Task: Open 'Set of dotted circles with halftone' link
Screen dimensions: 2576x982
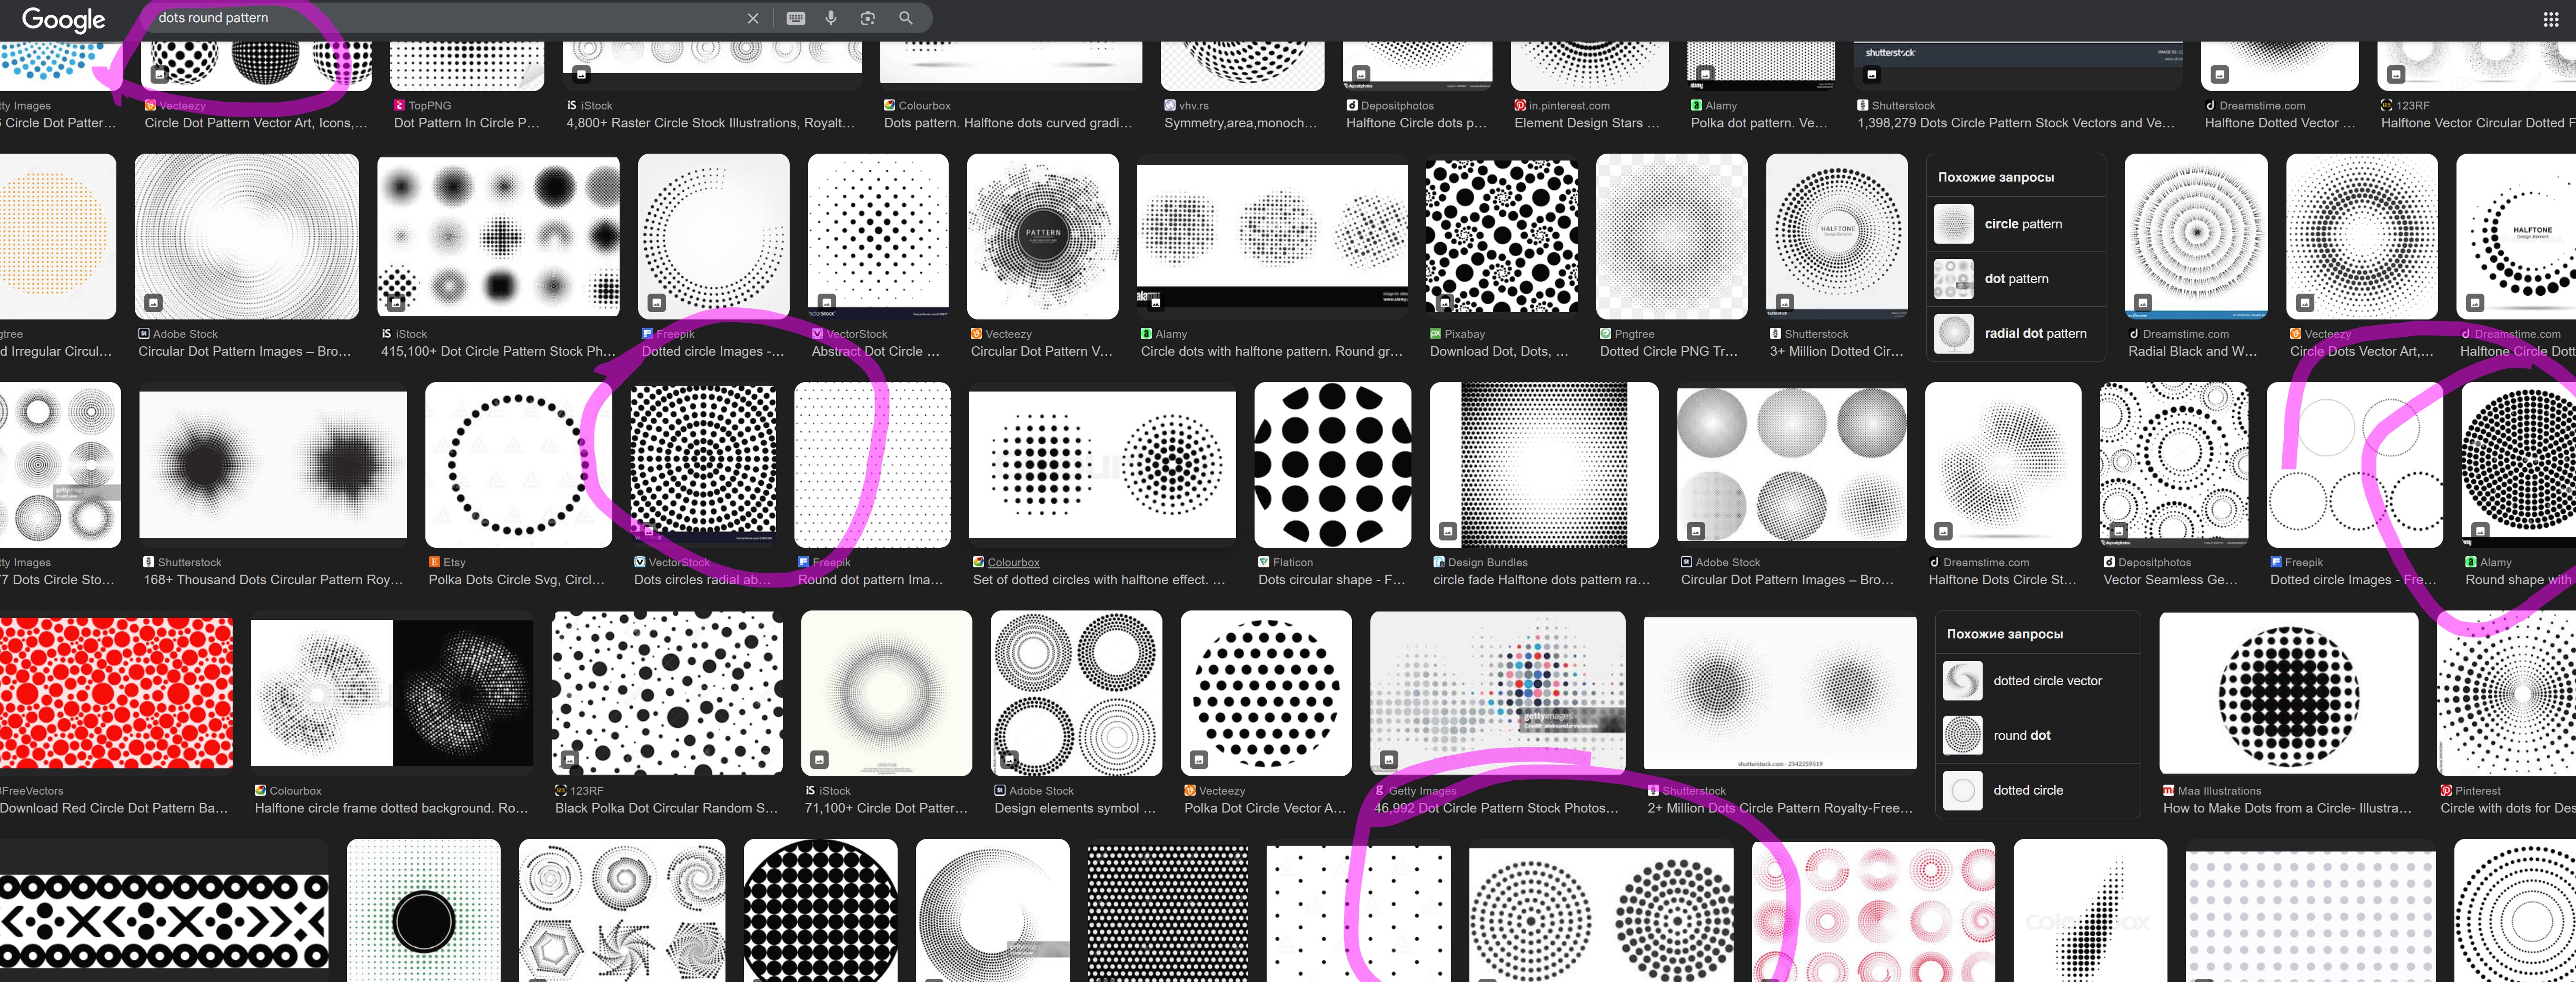Action: click(x=1098, y=580)
